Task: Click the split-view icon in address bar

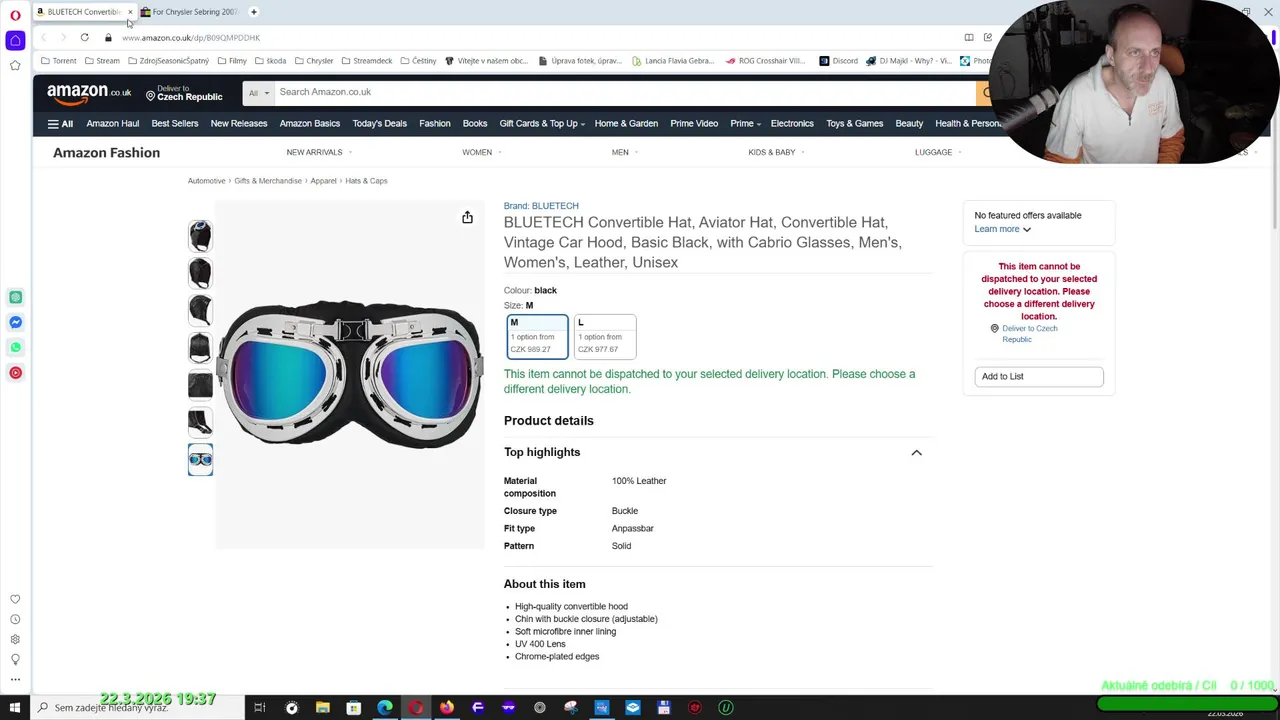Action: click(x=968, y=37)
